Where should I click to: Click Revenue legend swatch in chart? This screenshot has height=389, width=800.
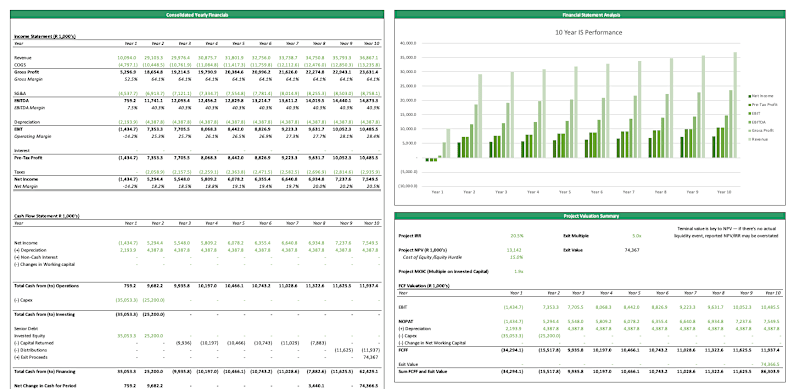pos(749,139)
